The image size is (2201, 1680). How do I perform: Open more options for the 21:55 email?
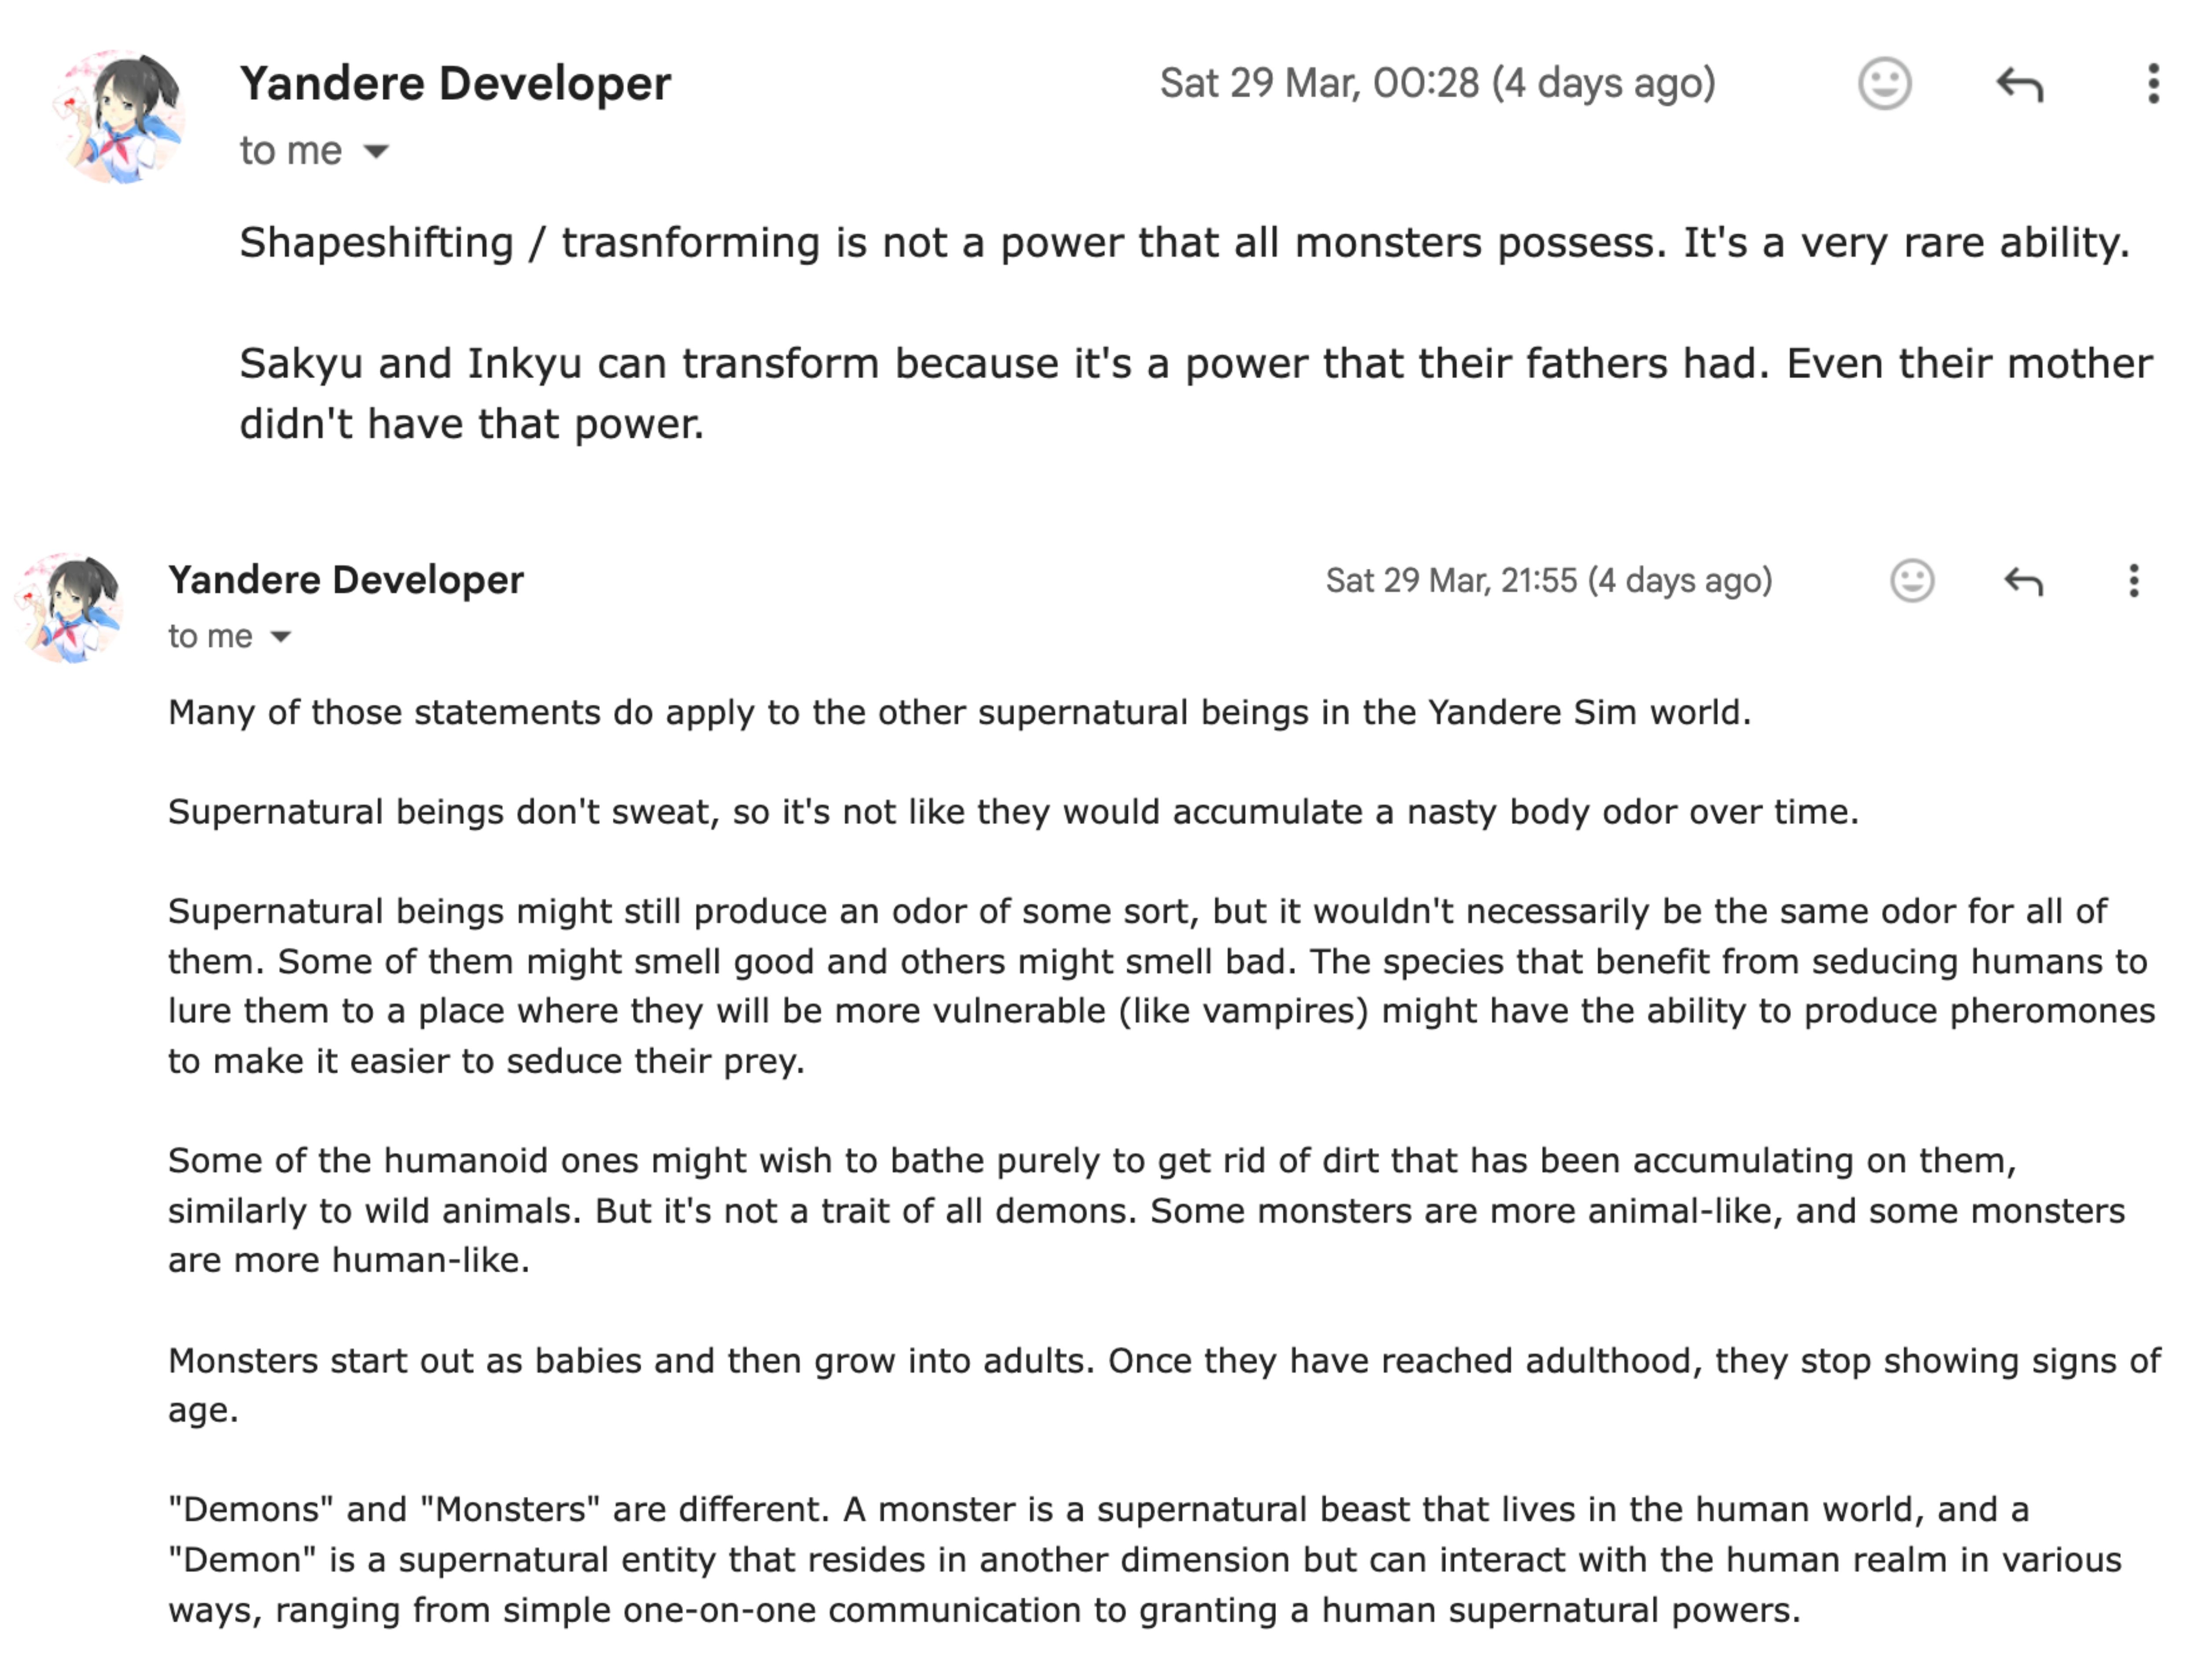pyautogui.click(x=2133, y=581)
